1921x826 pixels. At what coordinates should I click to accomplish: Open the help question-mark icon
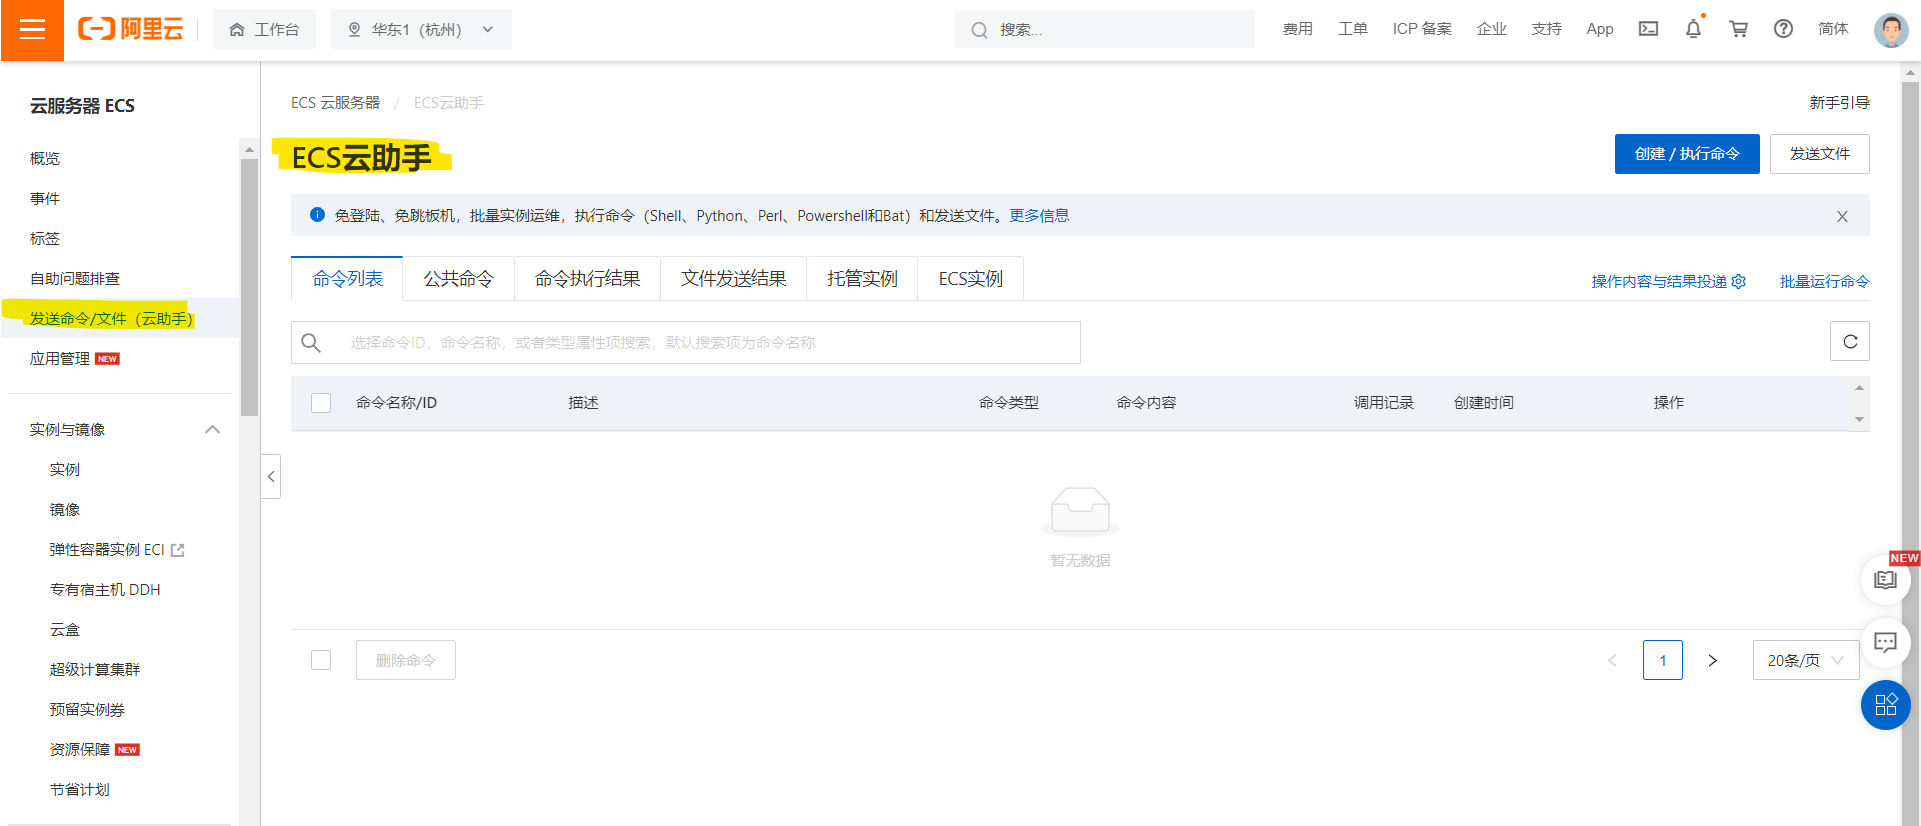pos(1783,29)
